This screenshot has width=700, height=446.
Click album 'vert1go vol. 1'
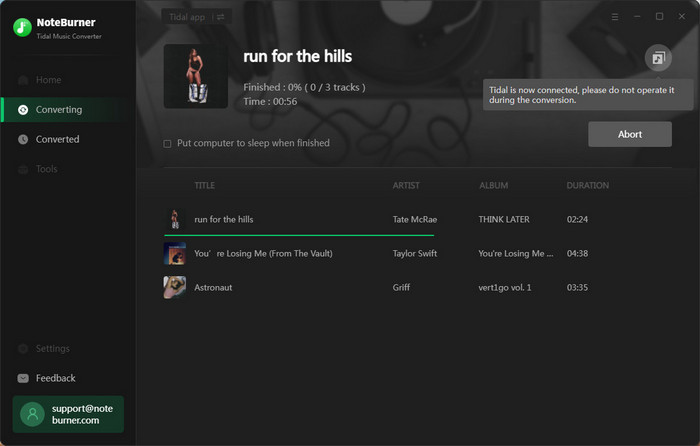coord(505,288)
